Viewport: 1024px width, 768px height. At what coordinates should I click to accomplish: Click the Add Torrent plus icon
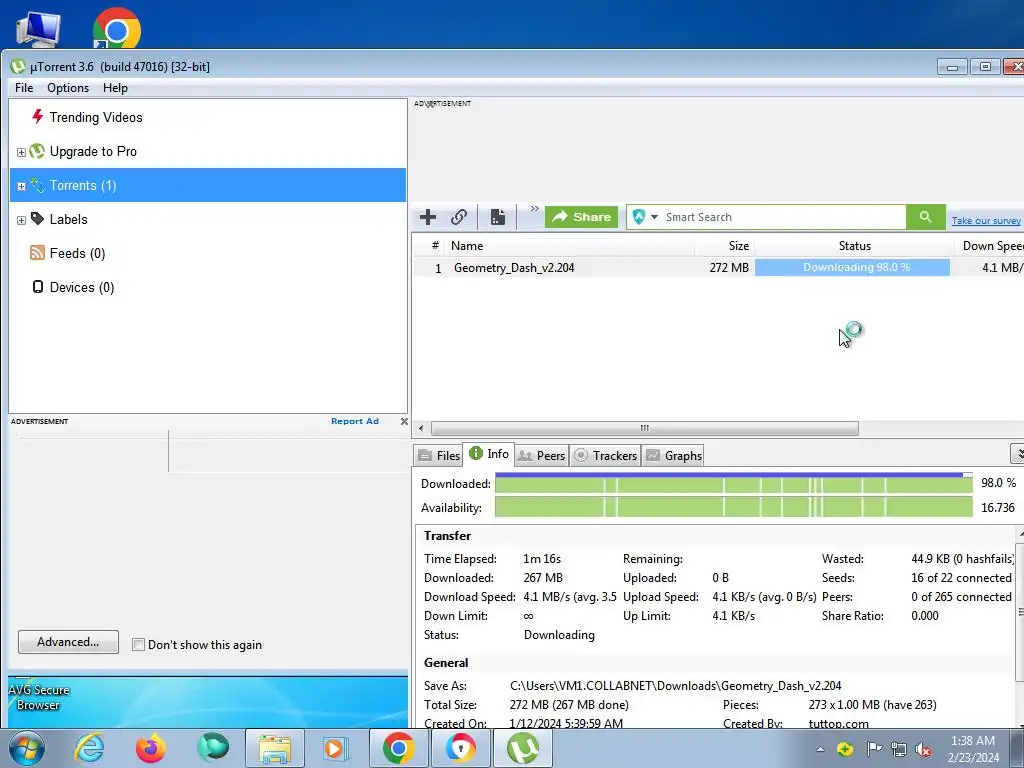(428, 217)
